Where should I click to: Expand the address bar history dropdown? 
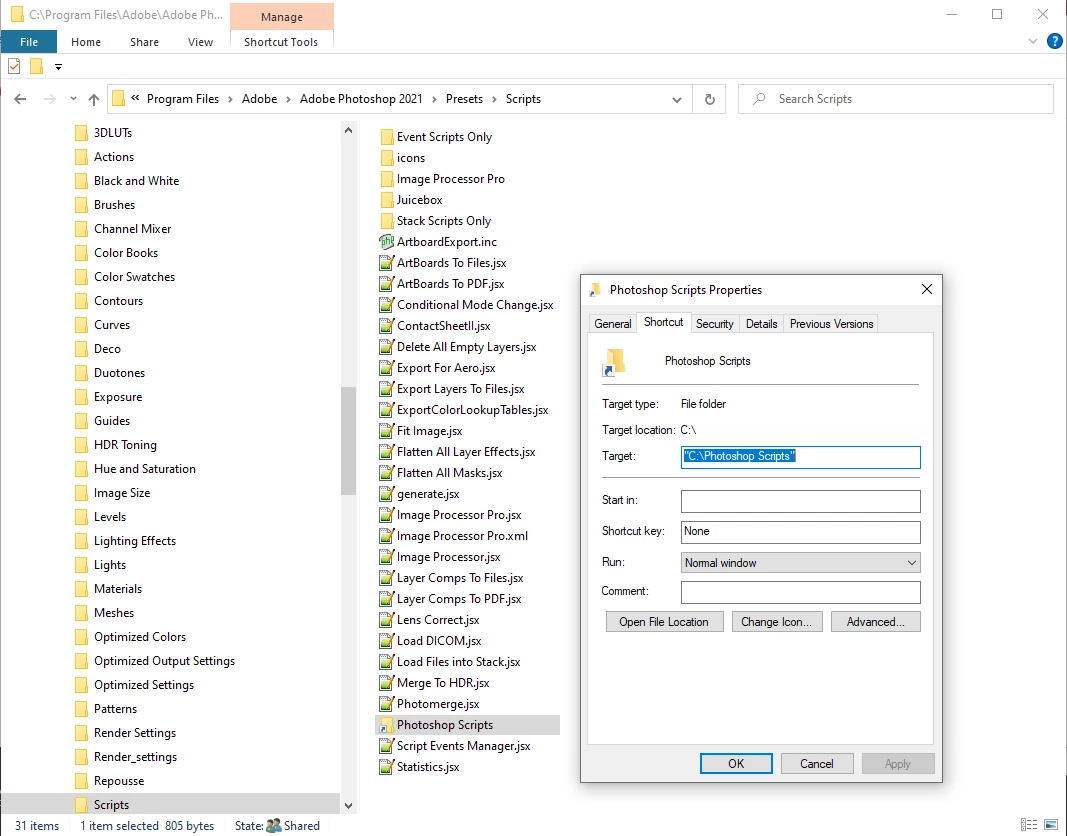[676, 99]
